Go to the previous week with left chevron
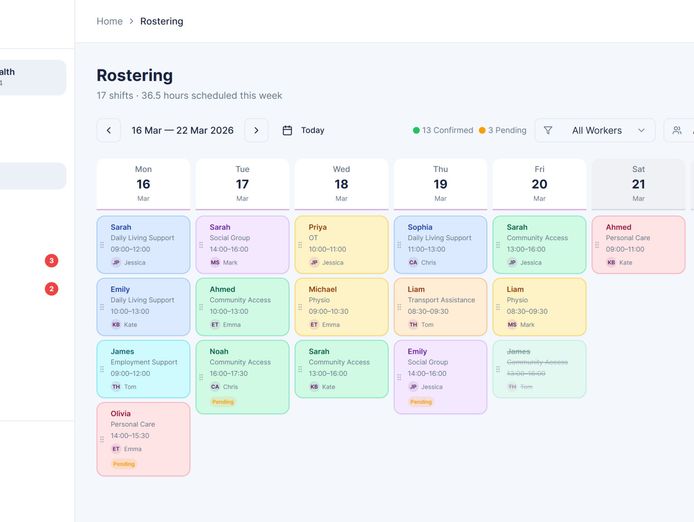 point(109,130)
